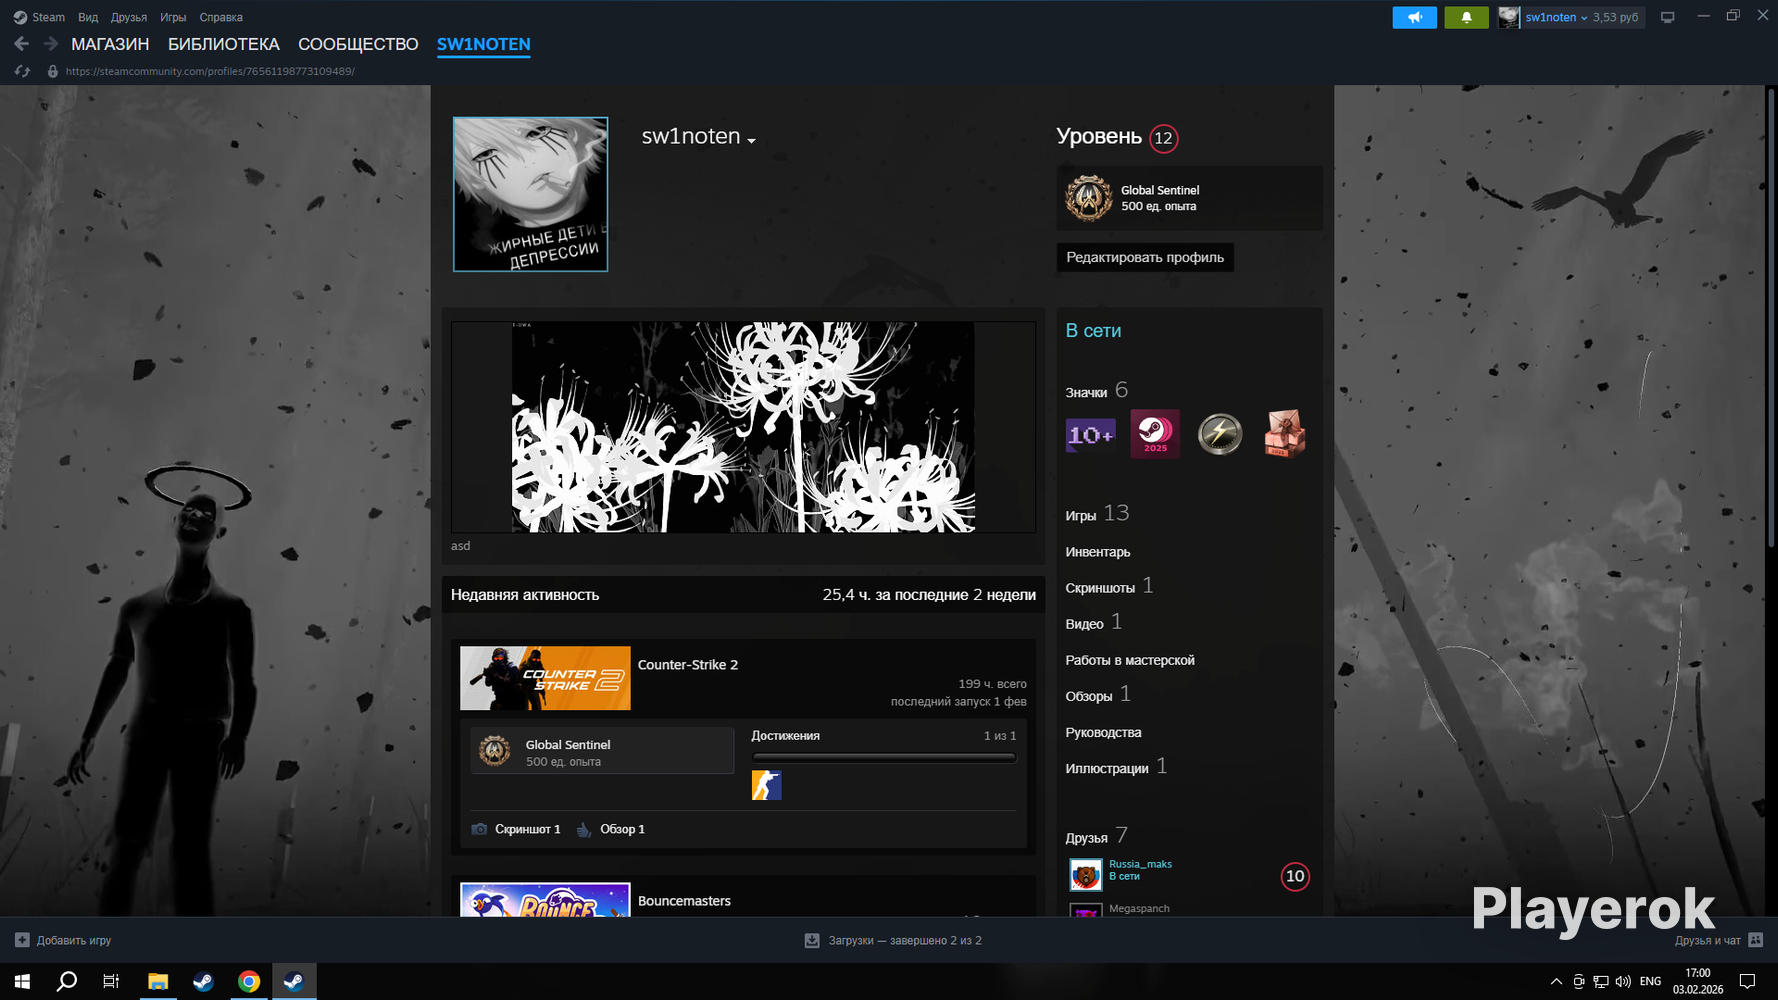Go forward with the right arrow
The image size is (1778, 1000).
(x=51, y=44)
